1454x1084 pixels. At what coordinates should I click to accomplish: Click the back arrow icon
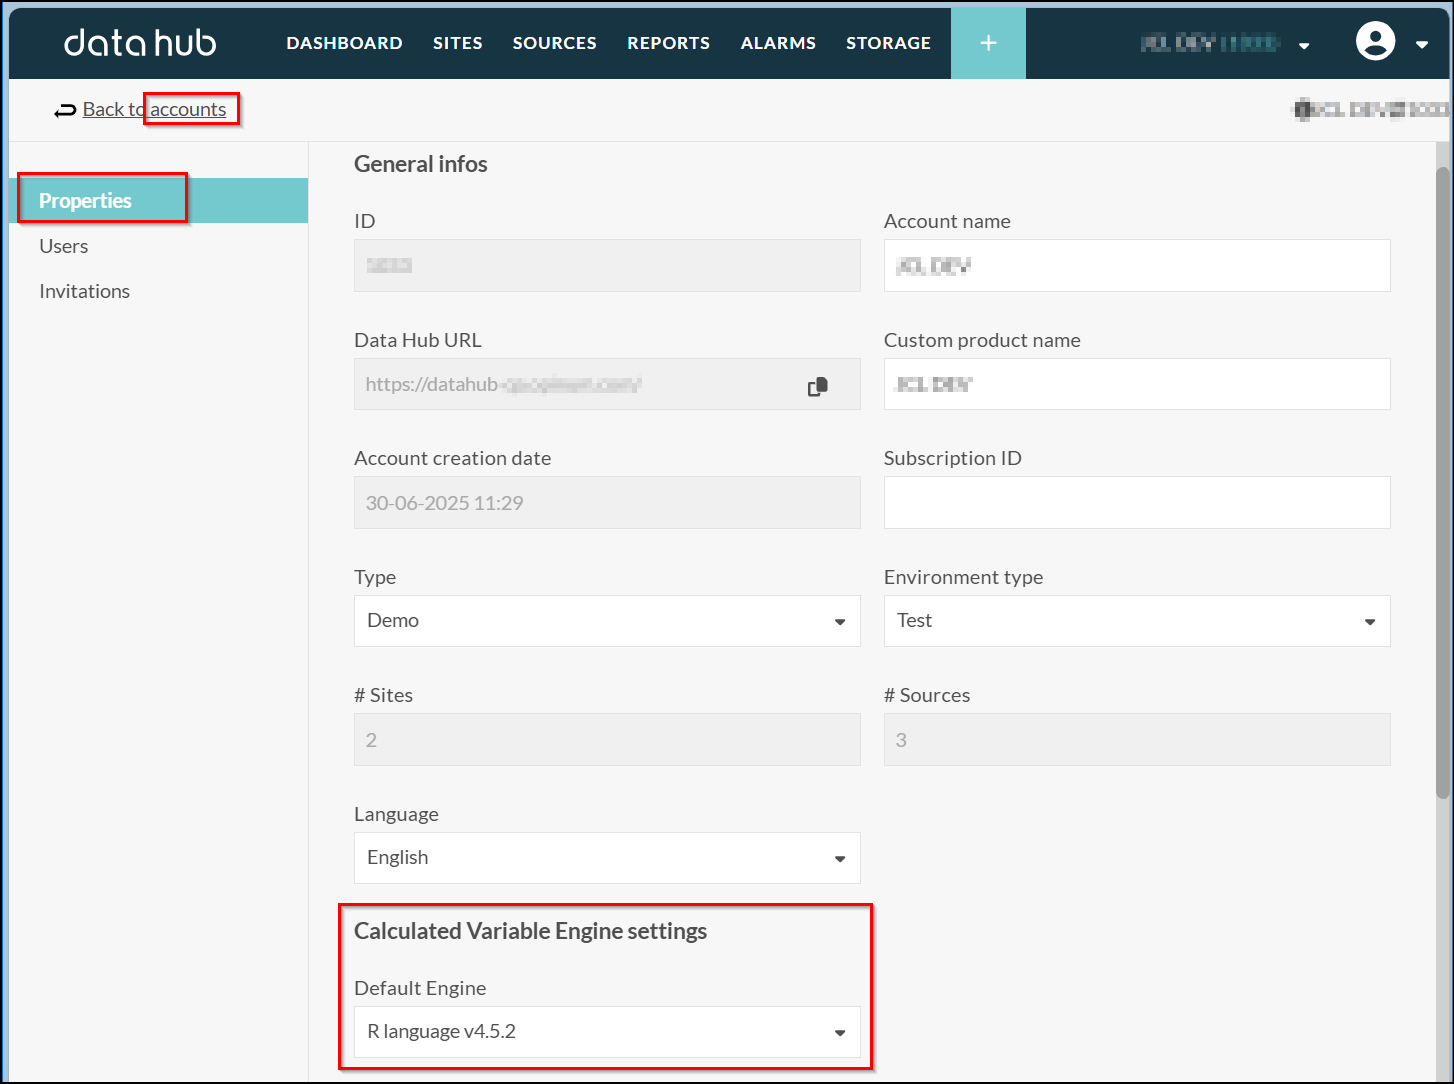click(65, 110)
